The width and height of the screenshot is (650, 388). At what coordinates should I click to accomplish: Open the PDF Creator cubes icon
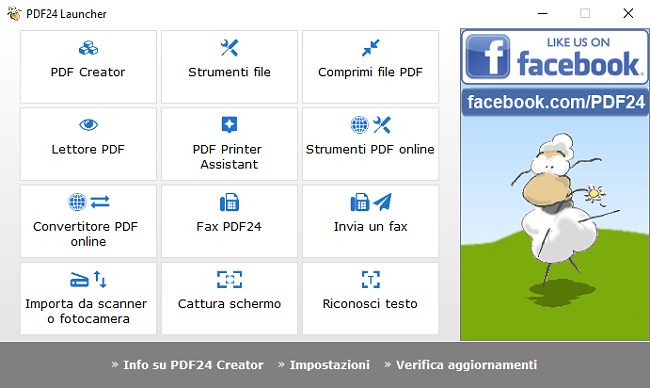point(88,48)
